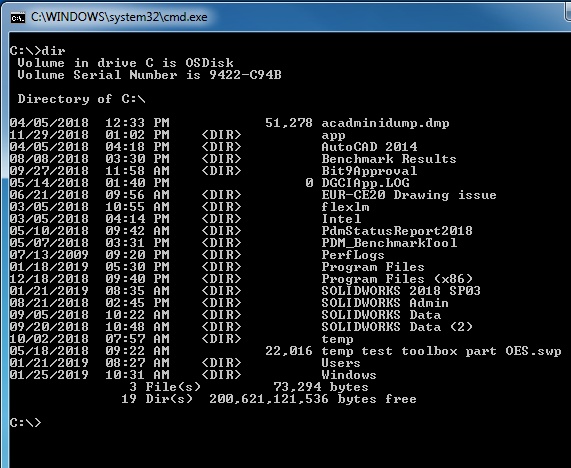Click the 22,016 file size value

(x=289, y=351)
